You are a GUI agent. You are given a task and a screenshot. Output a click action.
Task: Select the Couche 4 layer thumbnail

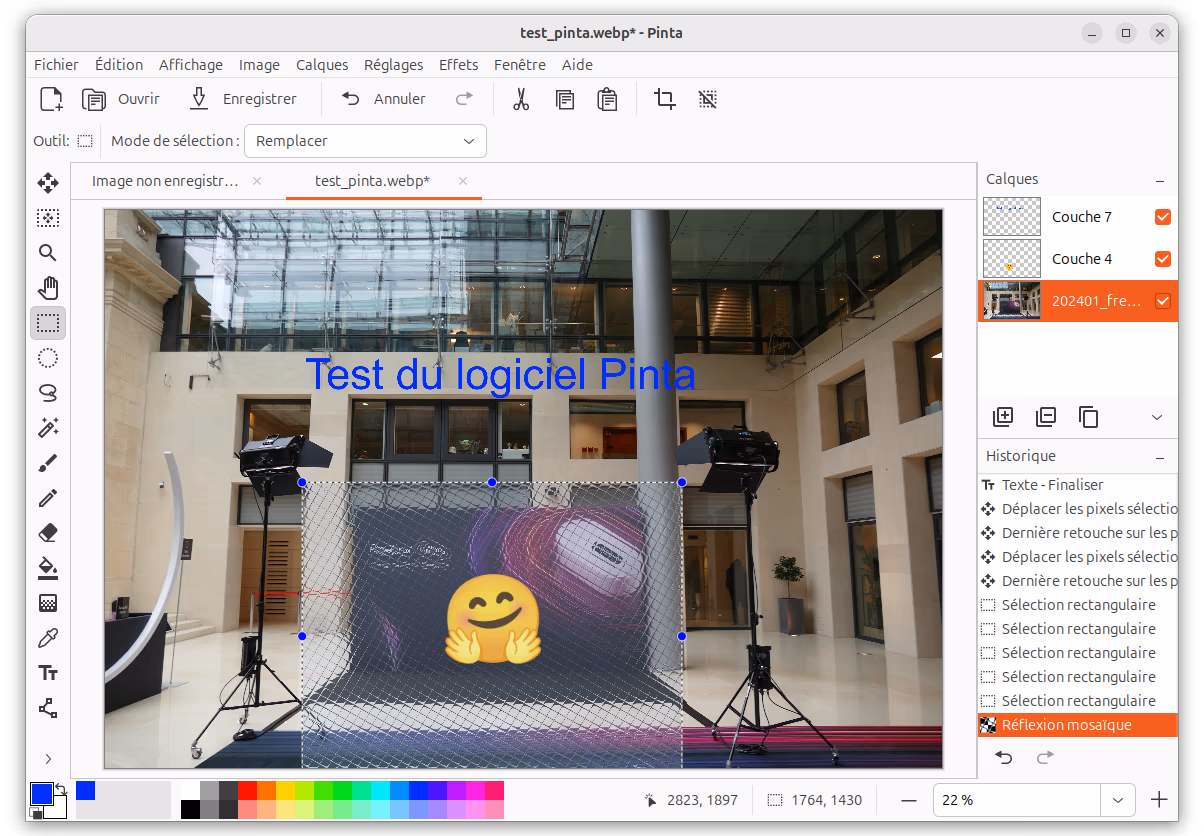[1012, 259]
